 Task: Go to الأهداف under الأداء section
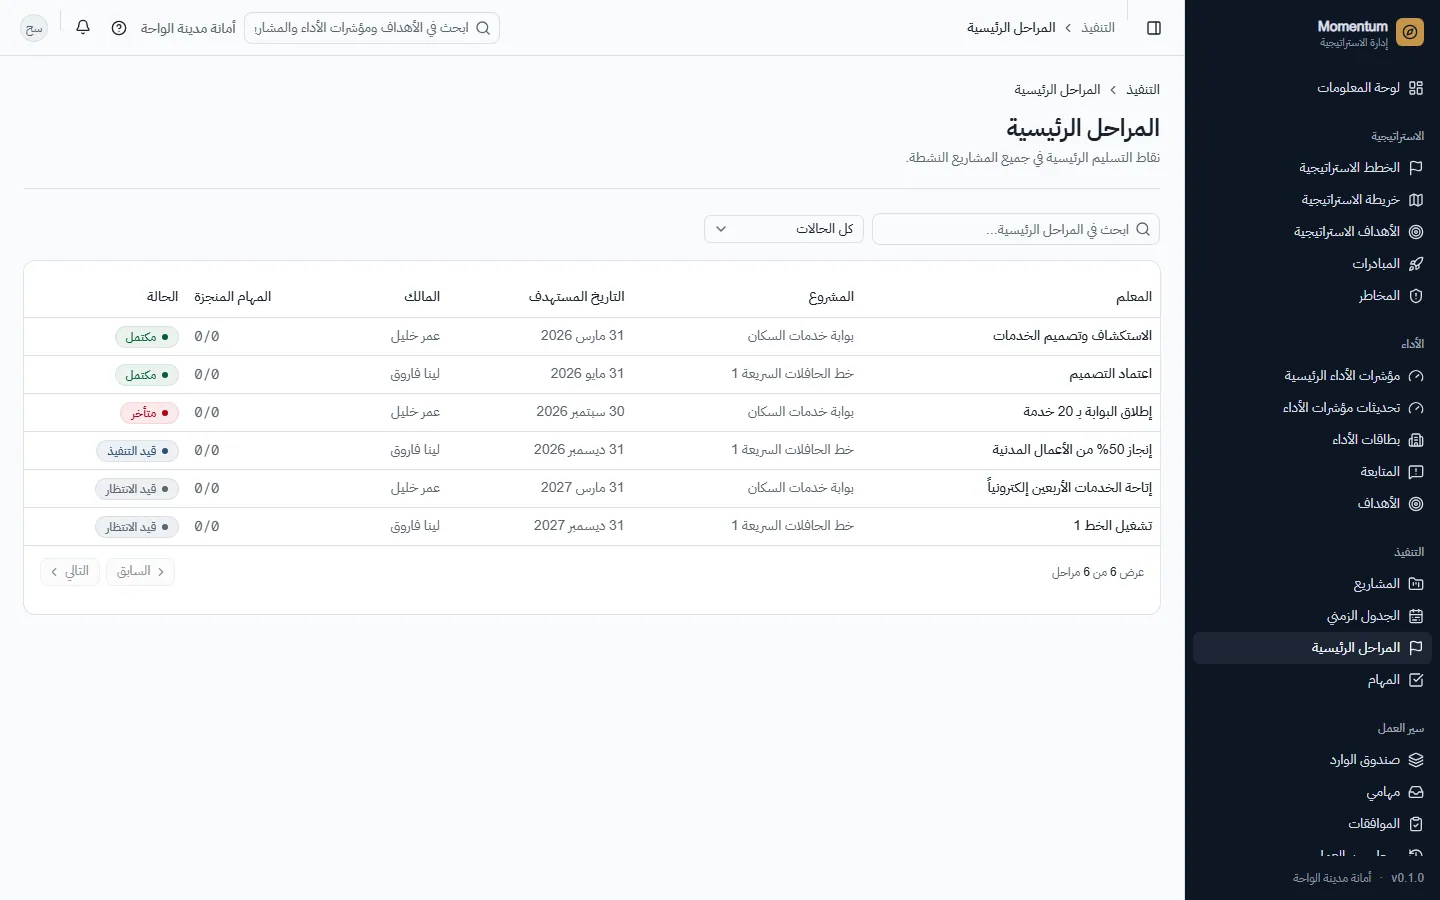coord(1312,504)
